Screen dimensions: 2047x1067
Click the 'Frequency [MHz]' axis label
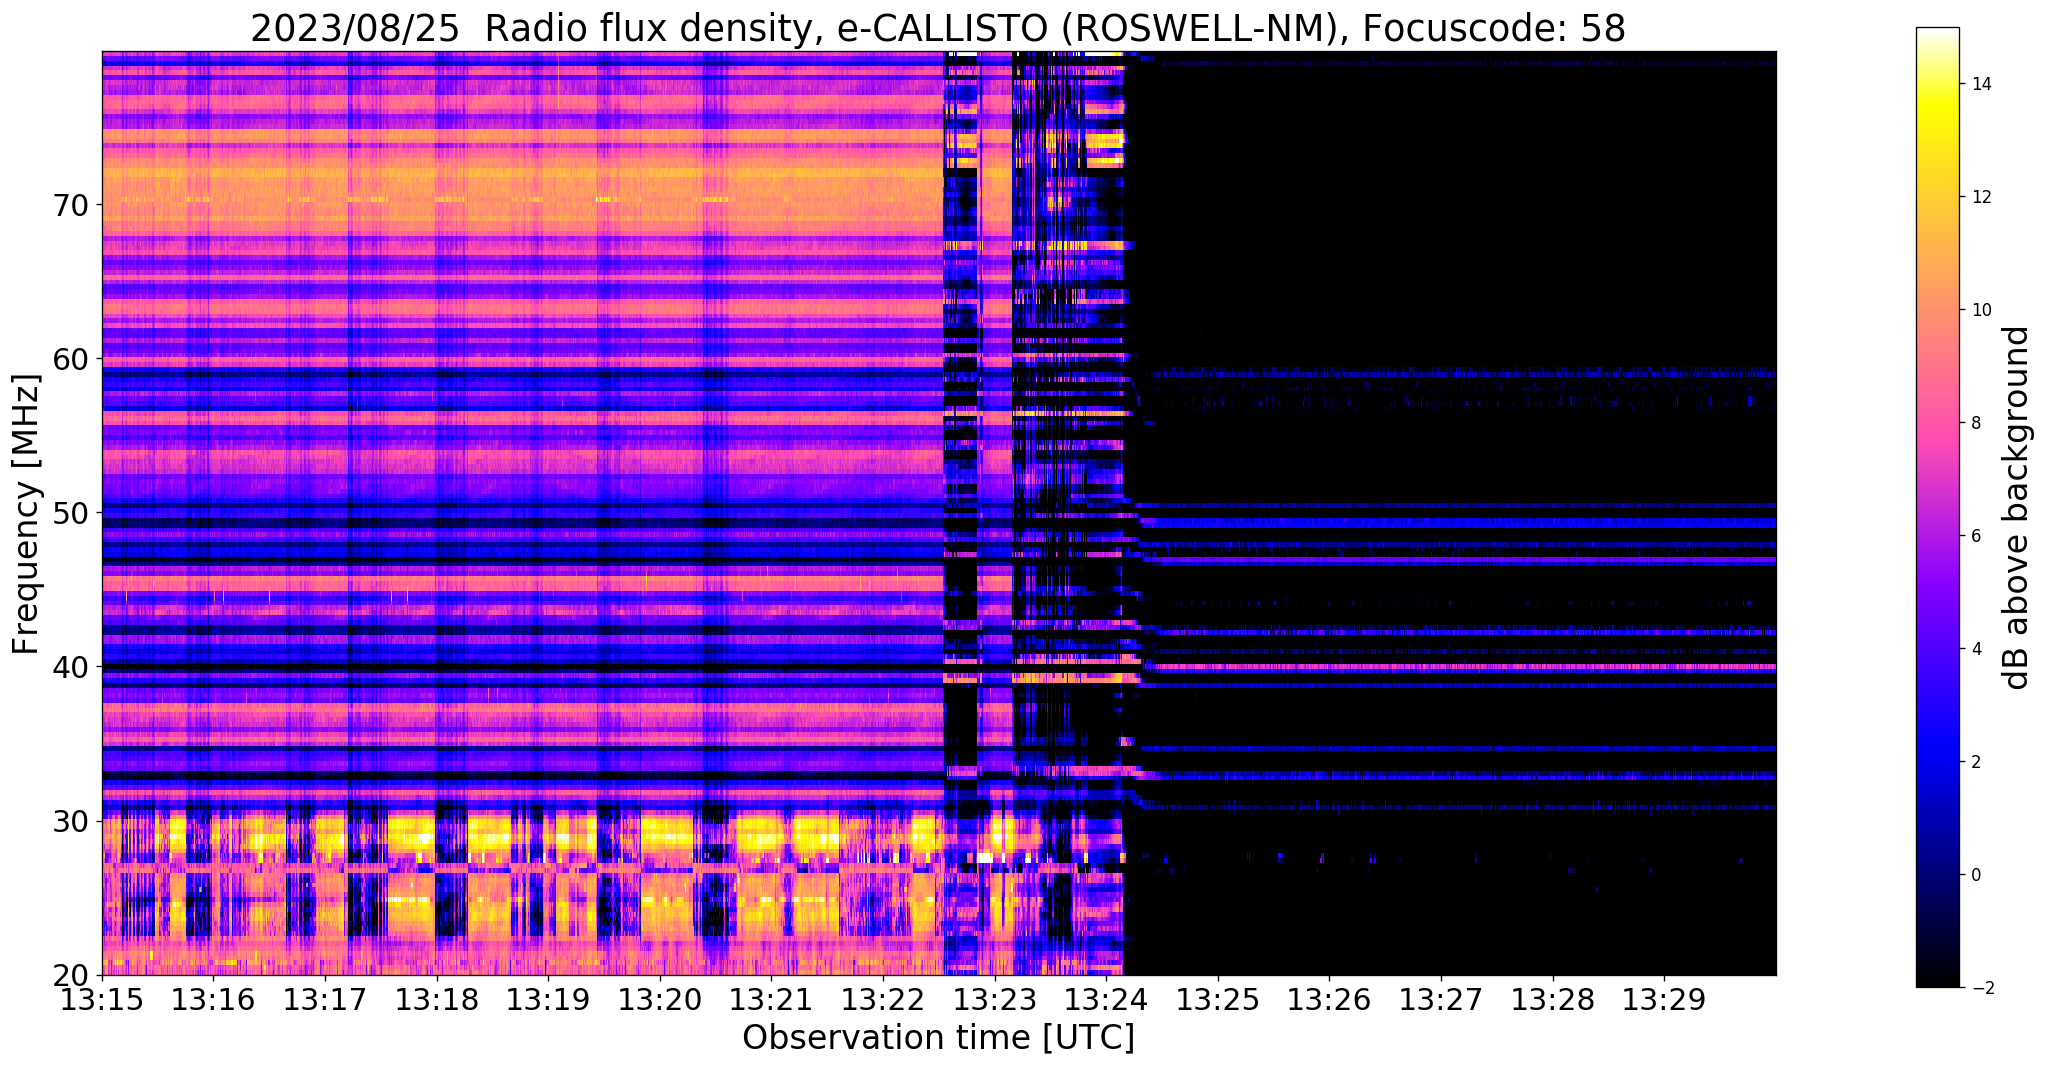(27, 514)
